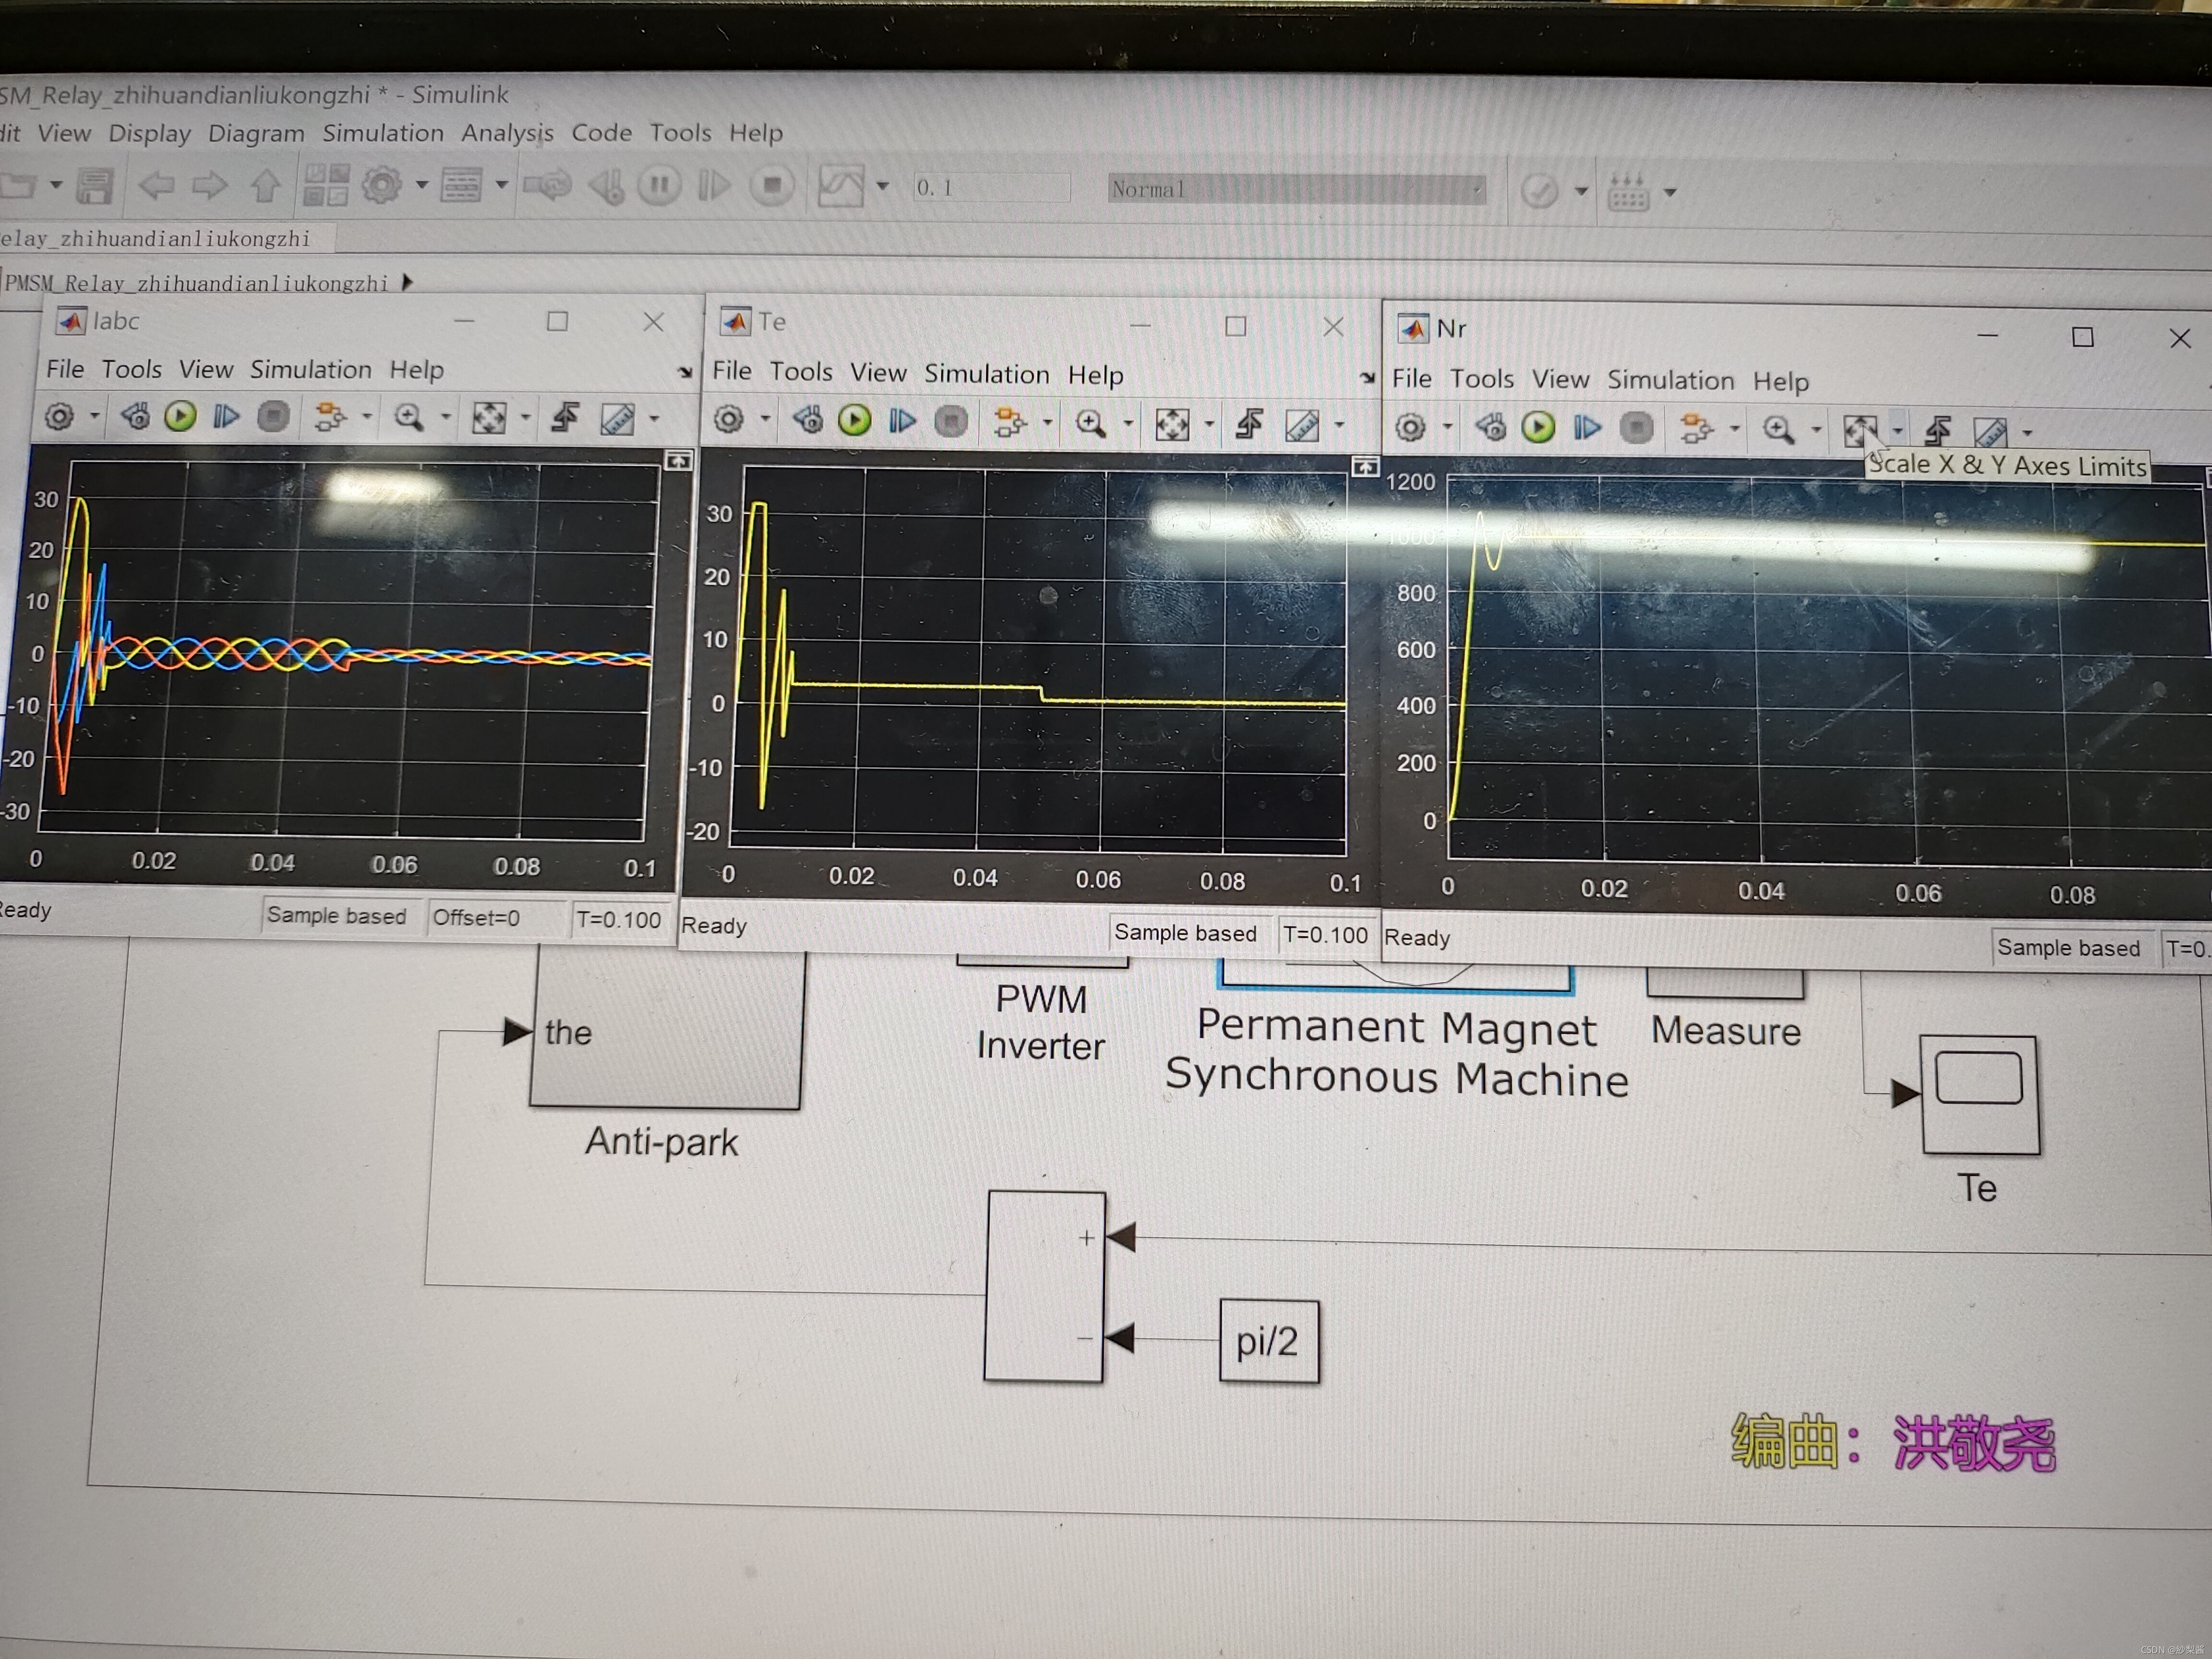Open the triggers icon in the Labc scope
This screenshot has width=2212, height=1659.
tap(566, 418)
